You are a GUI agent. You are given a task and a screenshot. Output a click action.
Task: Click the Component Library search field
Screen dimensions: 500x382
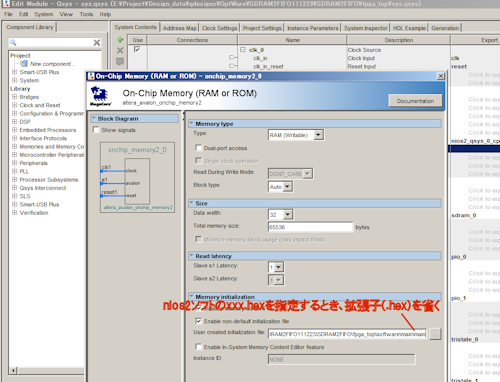[x=55, y=43]
